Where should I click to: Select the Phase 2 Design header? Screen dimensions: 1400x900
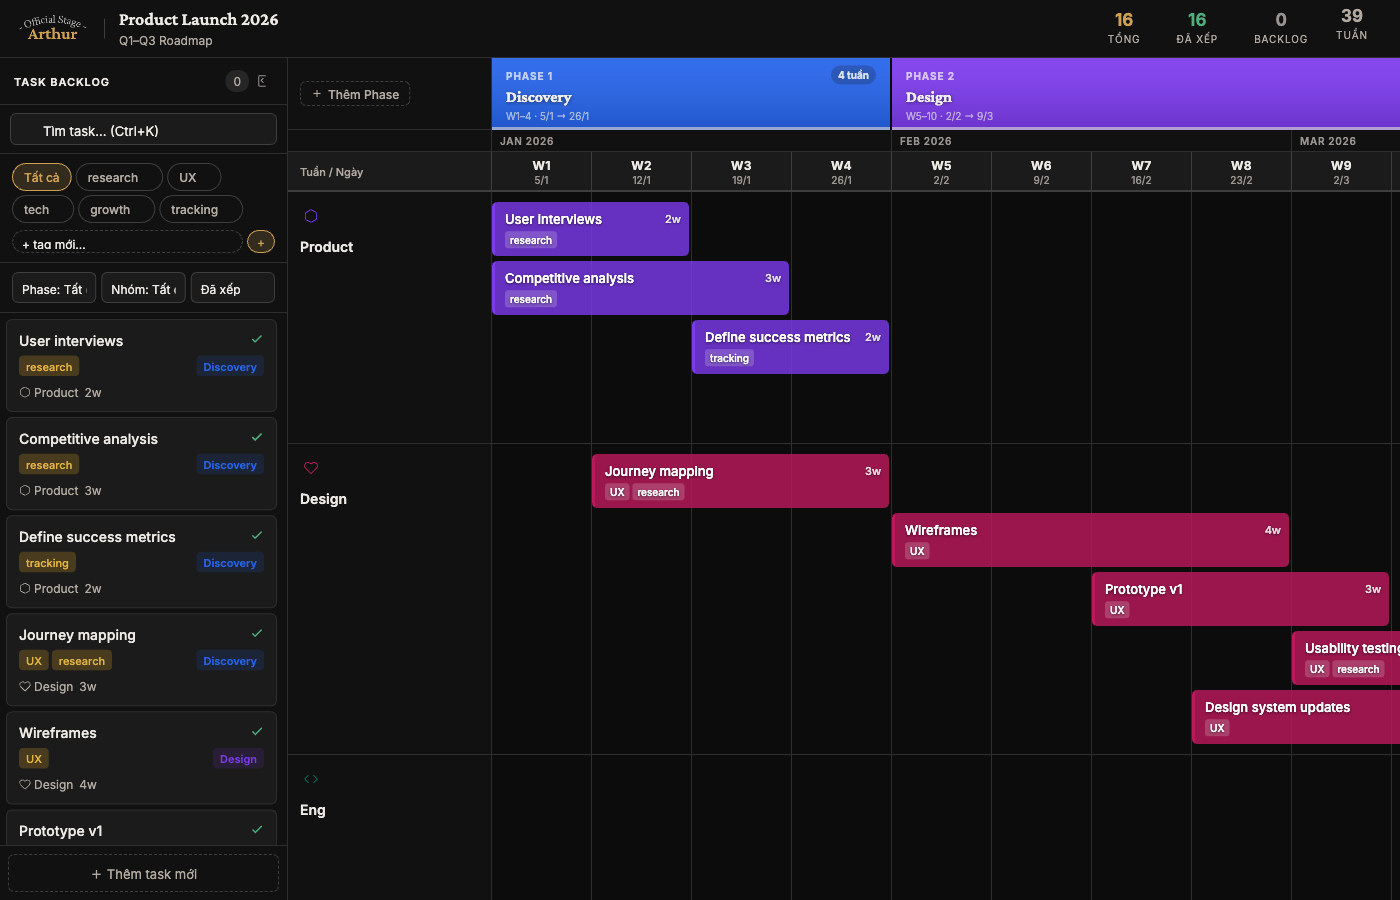point(1146,93)
